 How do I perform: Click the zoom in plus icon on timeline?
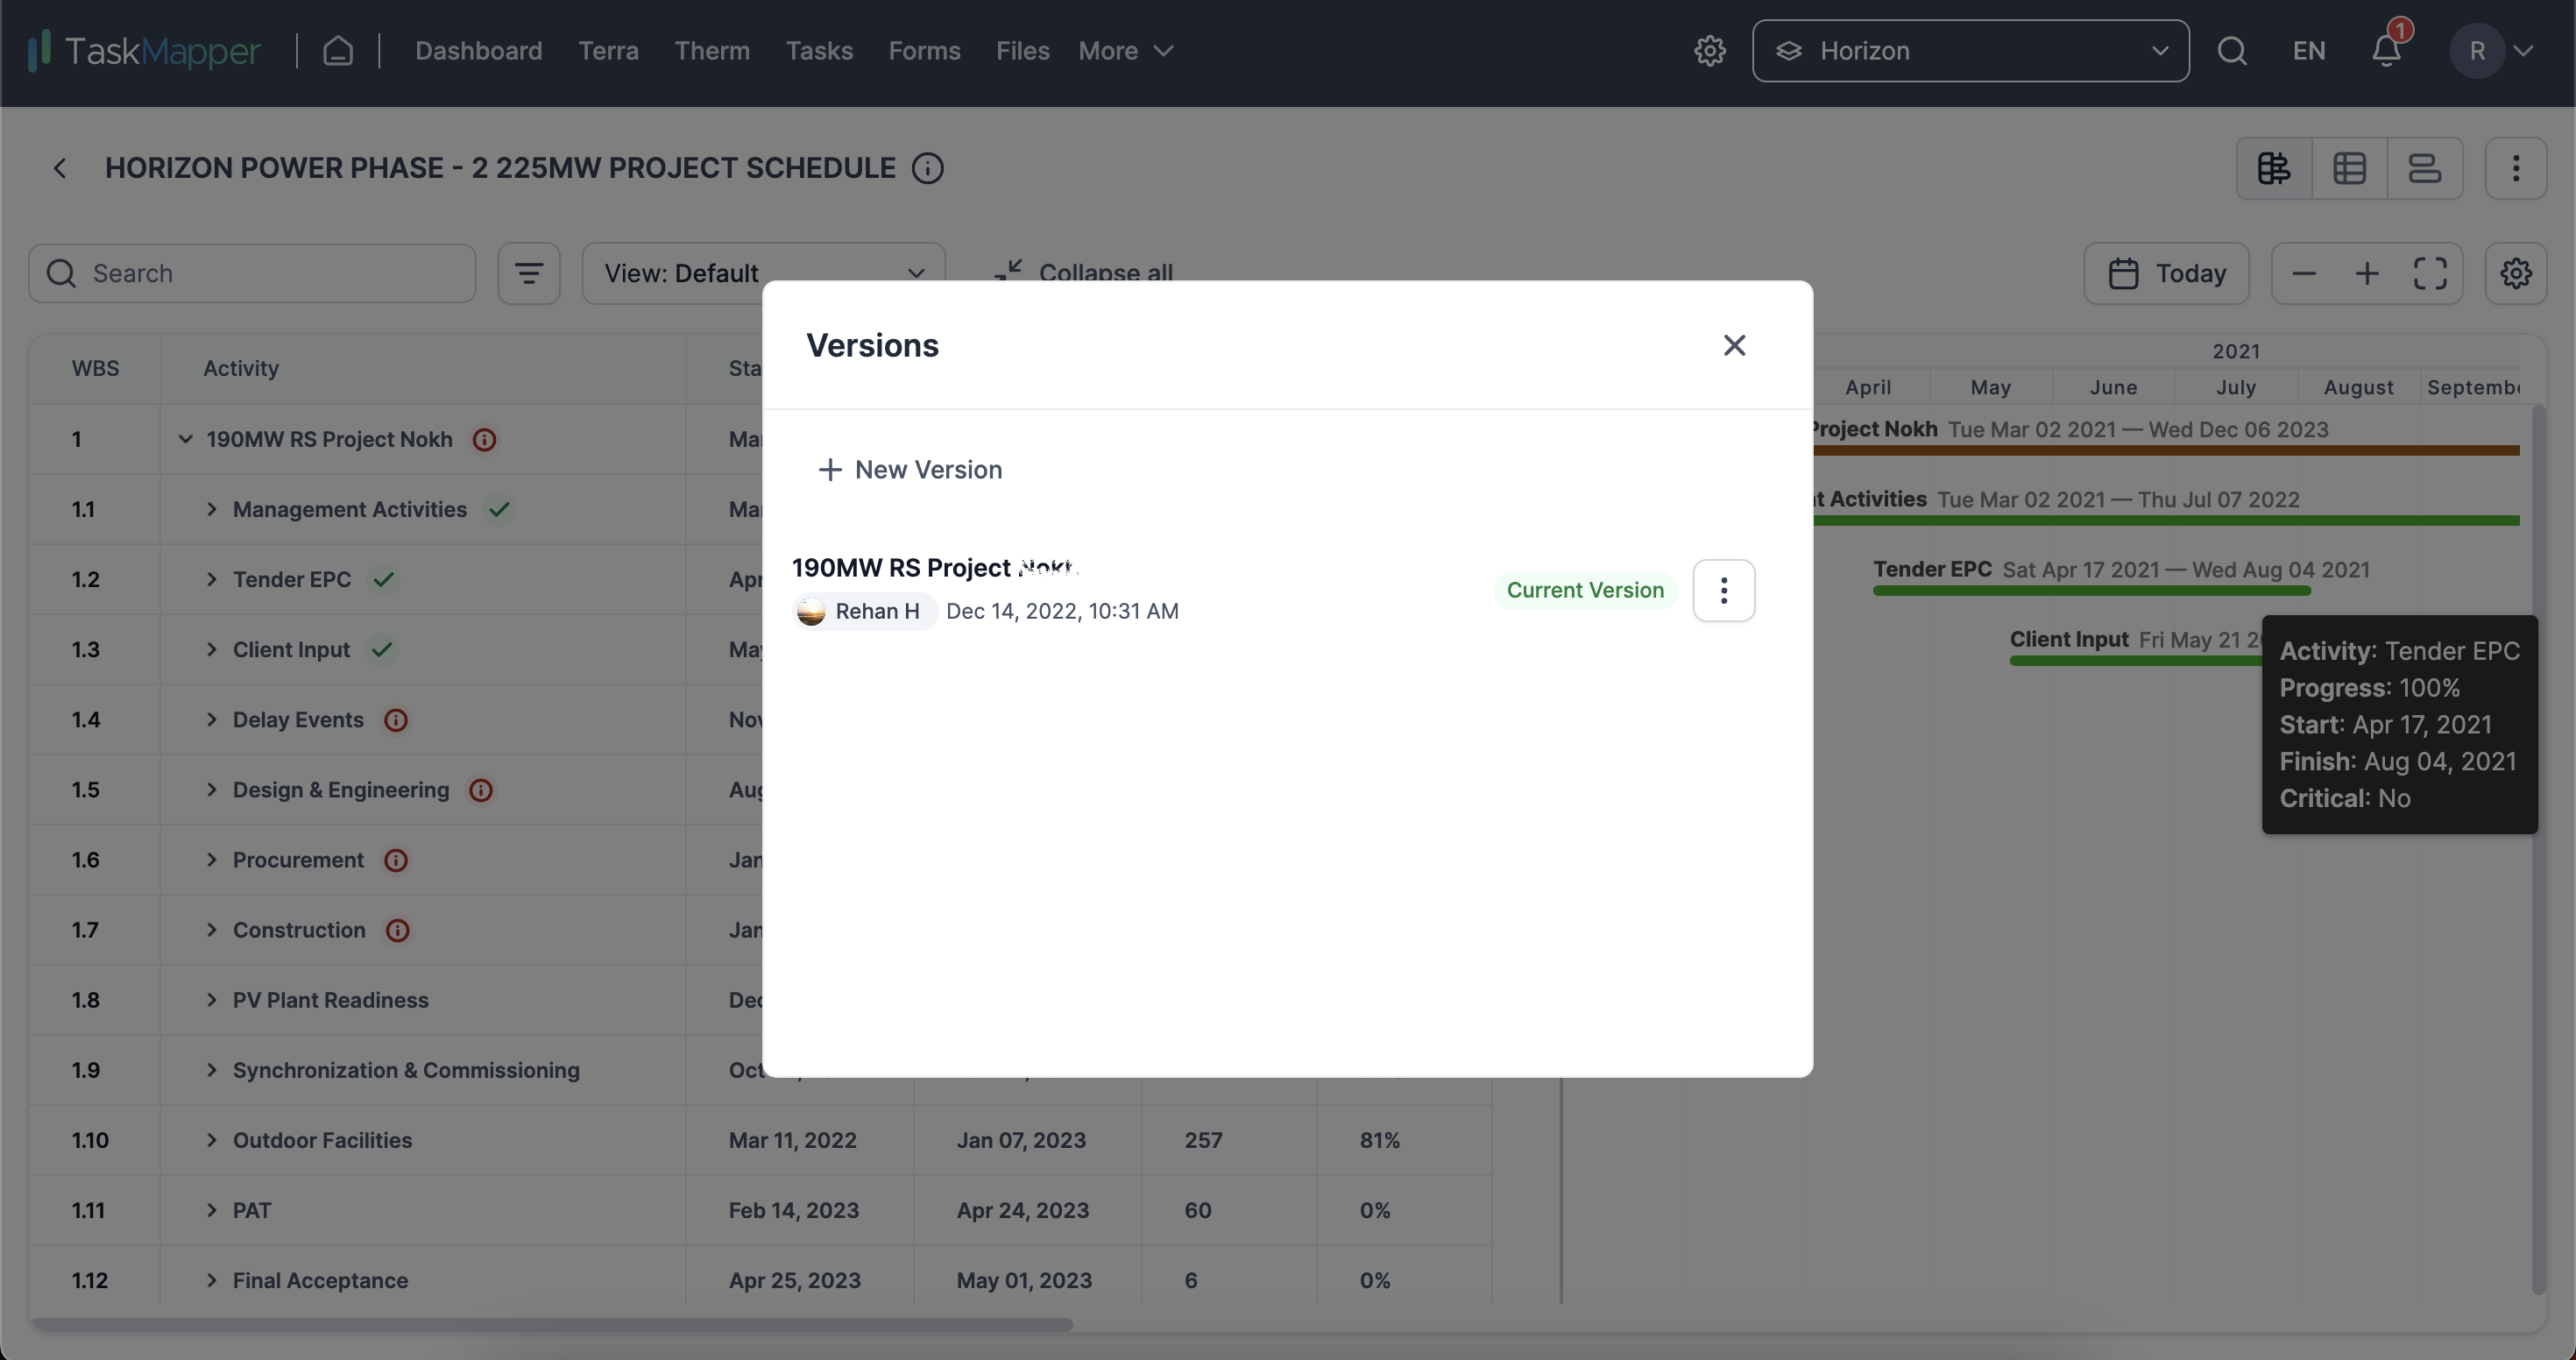tap(2367, 273)
